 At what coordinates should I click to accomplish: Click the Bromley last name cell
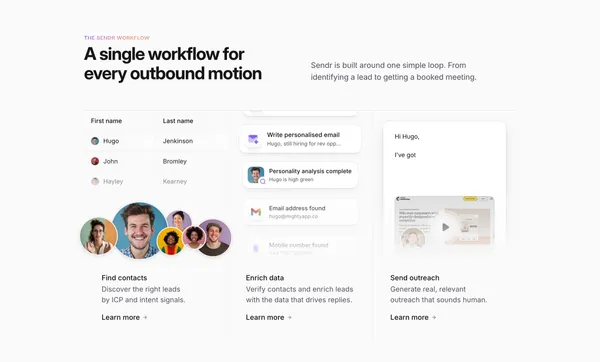(x=175, y=161)
